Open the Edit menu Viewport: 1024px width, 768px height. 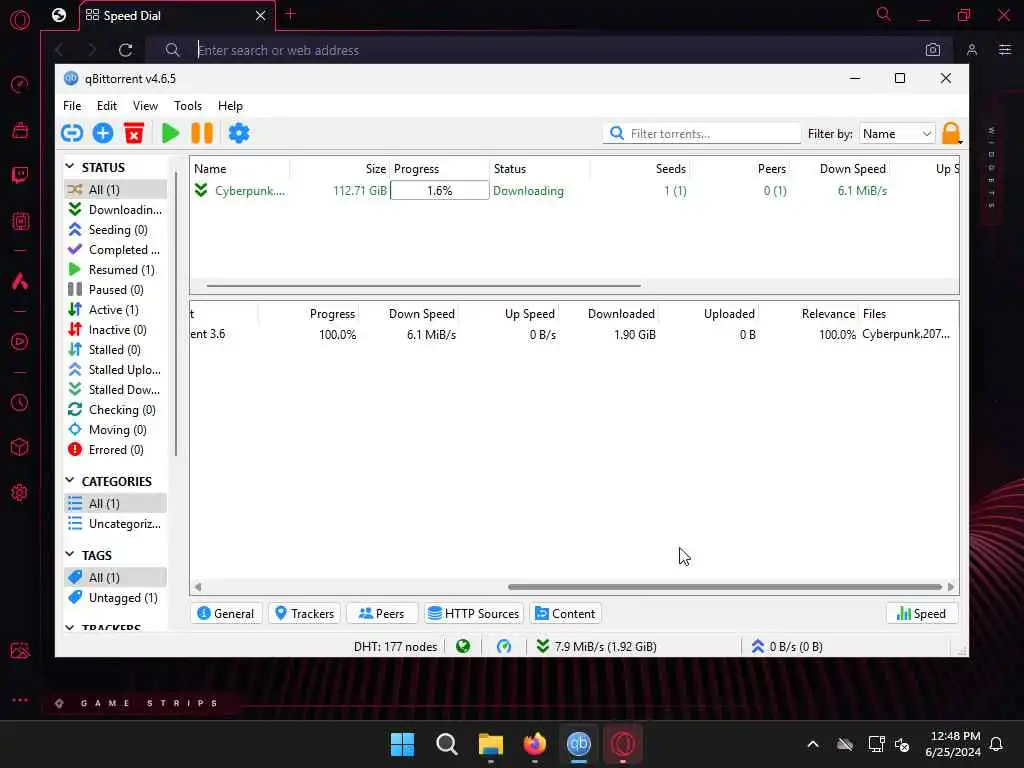[106, 106]
